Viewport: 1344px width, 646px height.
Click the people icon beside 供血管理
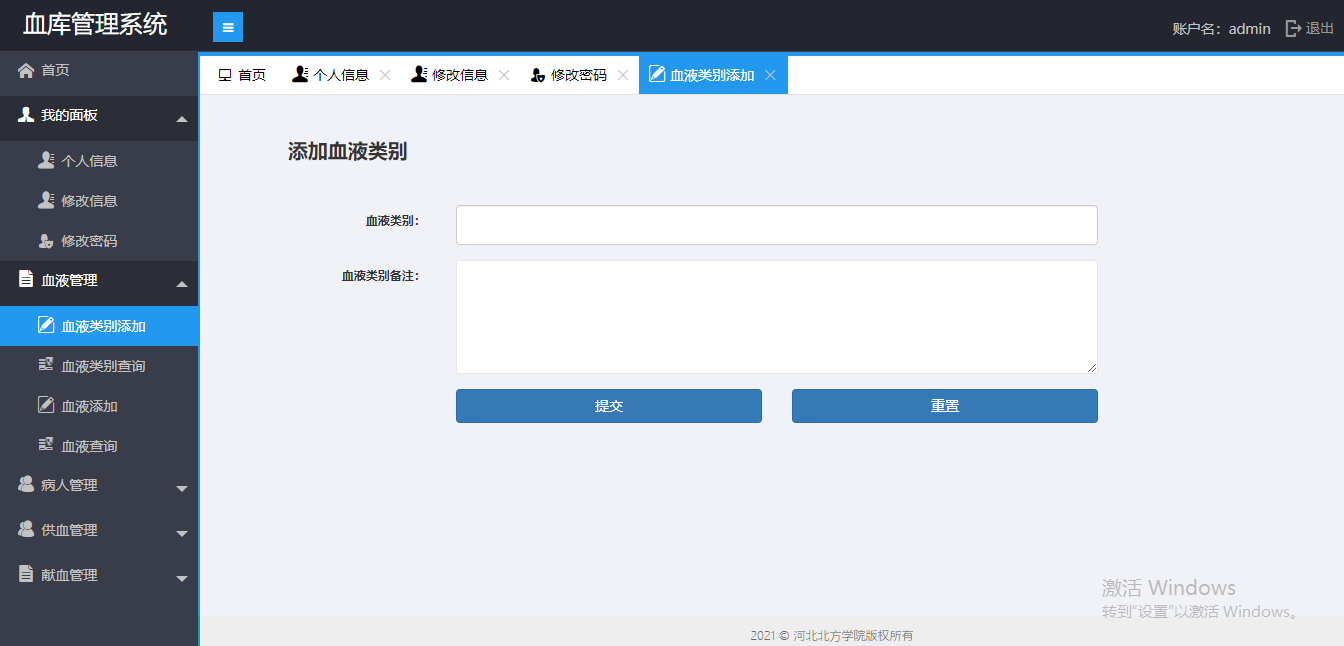tap(26, 529)
